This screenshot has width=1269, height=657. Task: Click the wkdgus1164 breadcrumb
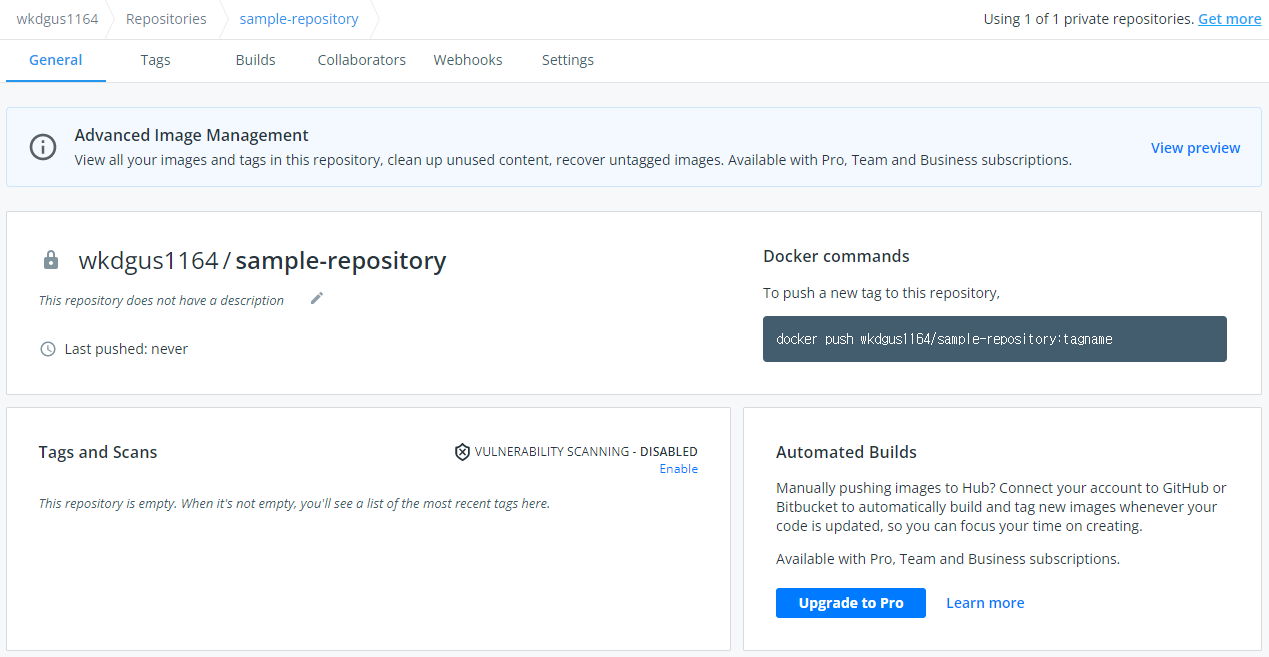click(57, 19)
